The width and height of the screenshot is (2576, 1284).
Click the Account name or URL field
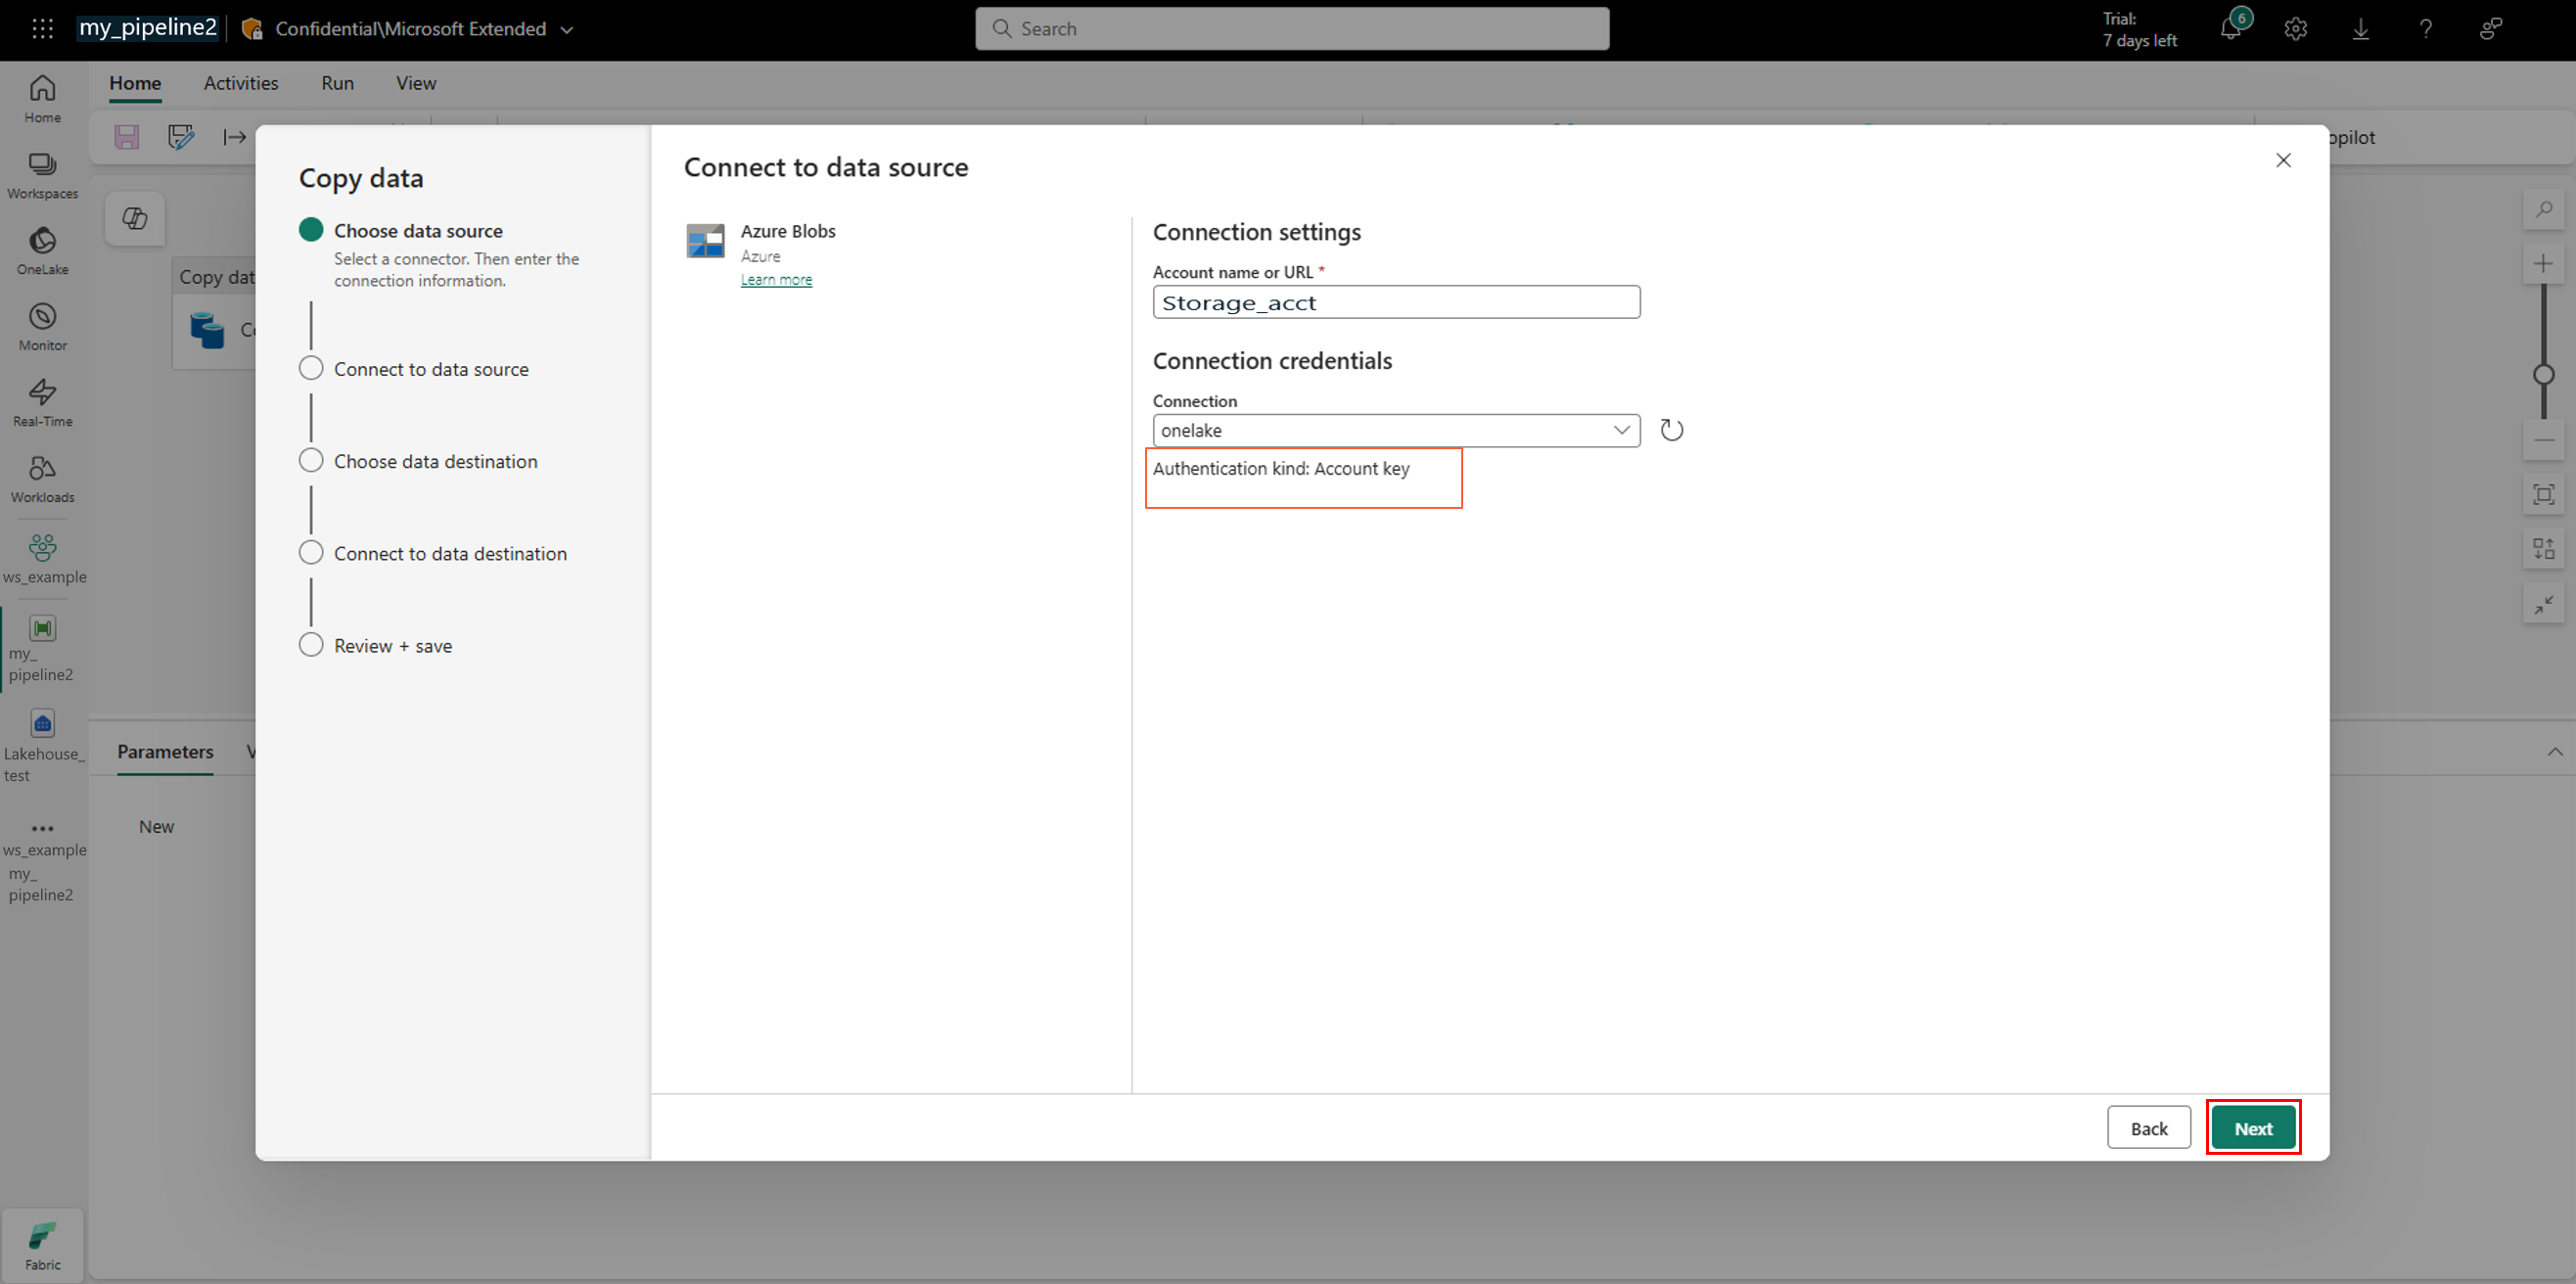(x=1396, y=302)
